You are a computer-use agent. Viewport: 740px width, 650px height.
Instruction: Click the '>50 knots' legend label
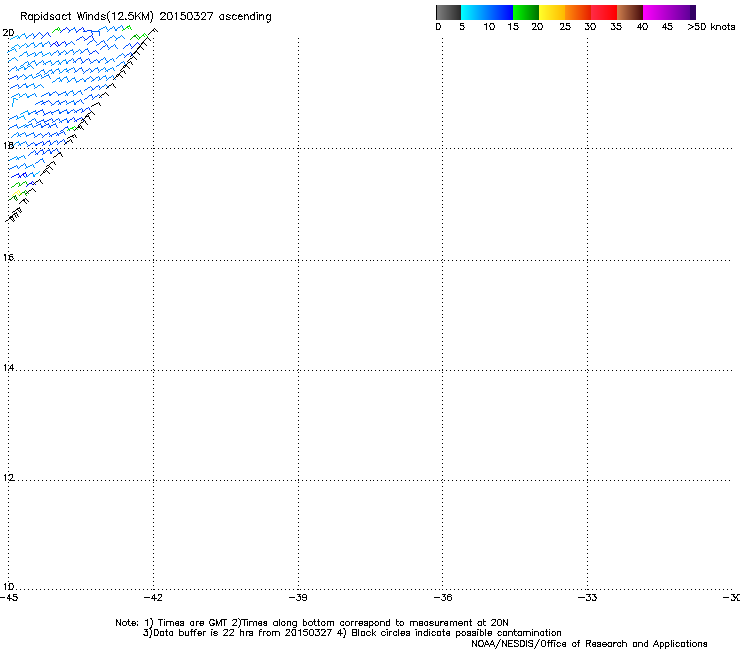711,27
